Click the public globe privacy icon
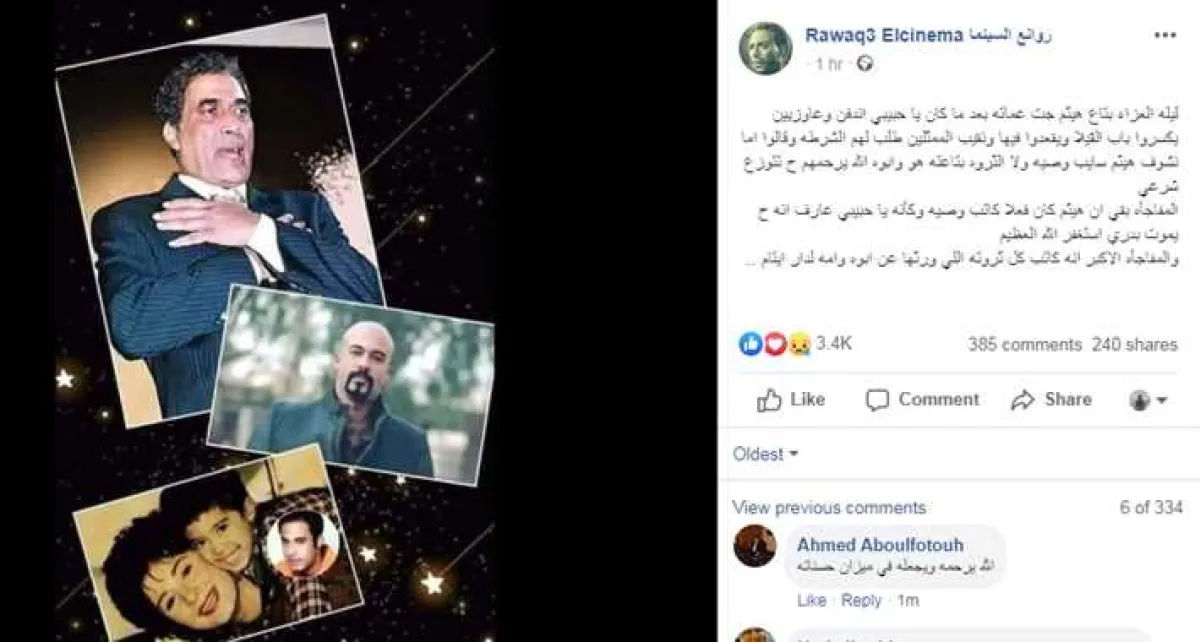Viewport: 1200px width, 642px height. point(866,63)
